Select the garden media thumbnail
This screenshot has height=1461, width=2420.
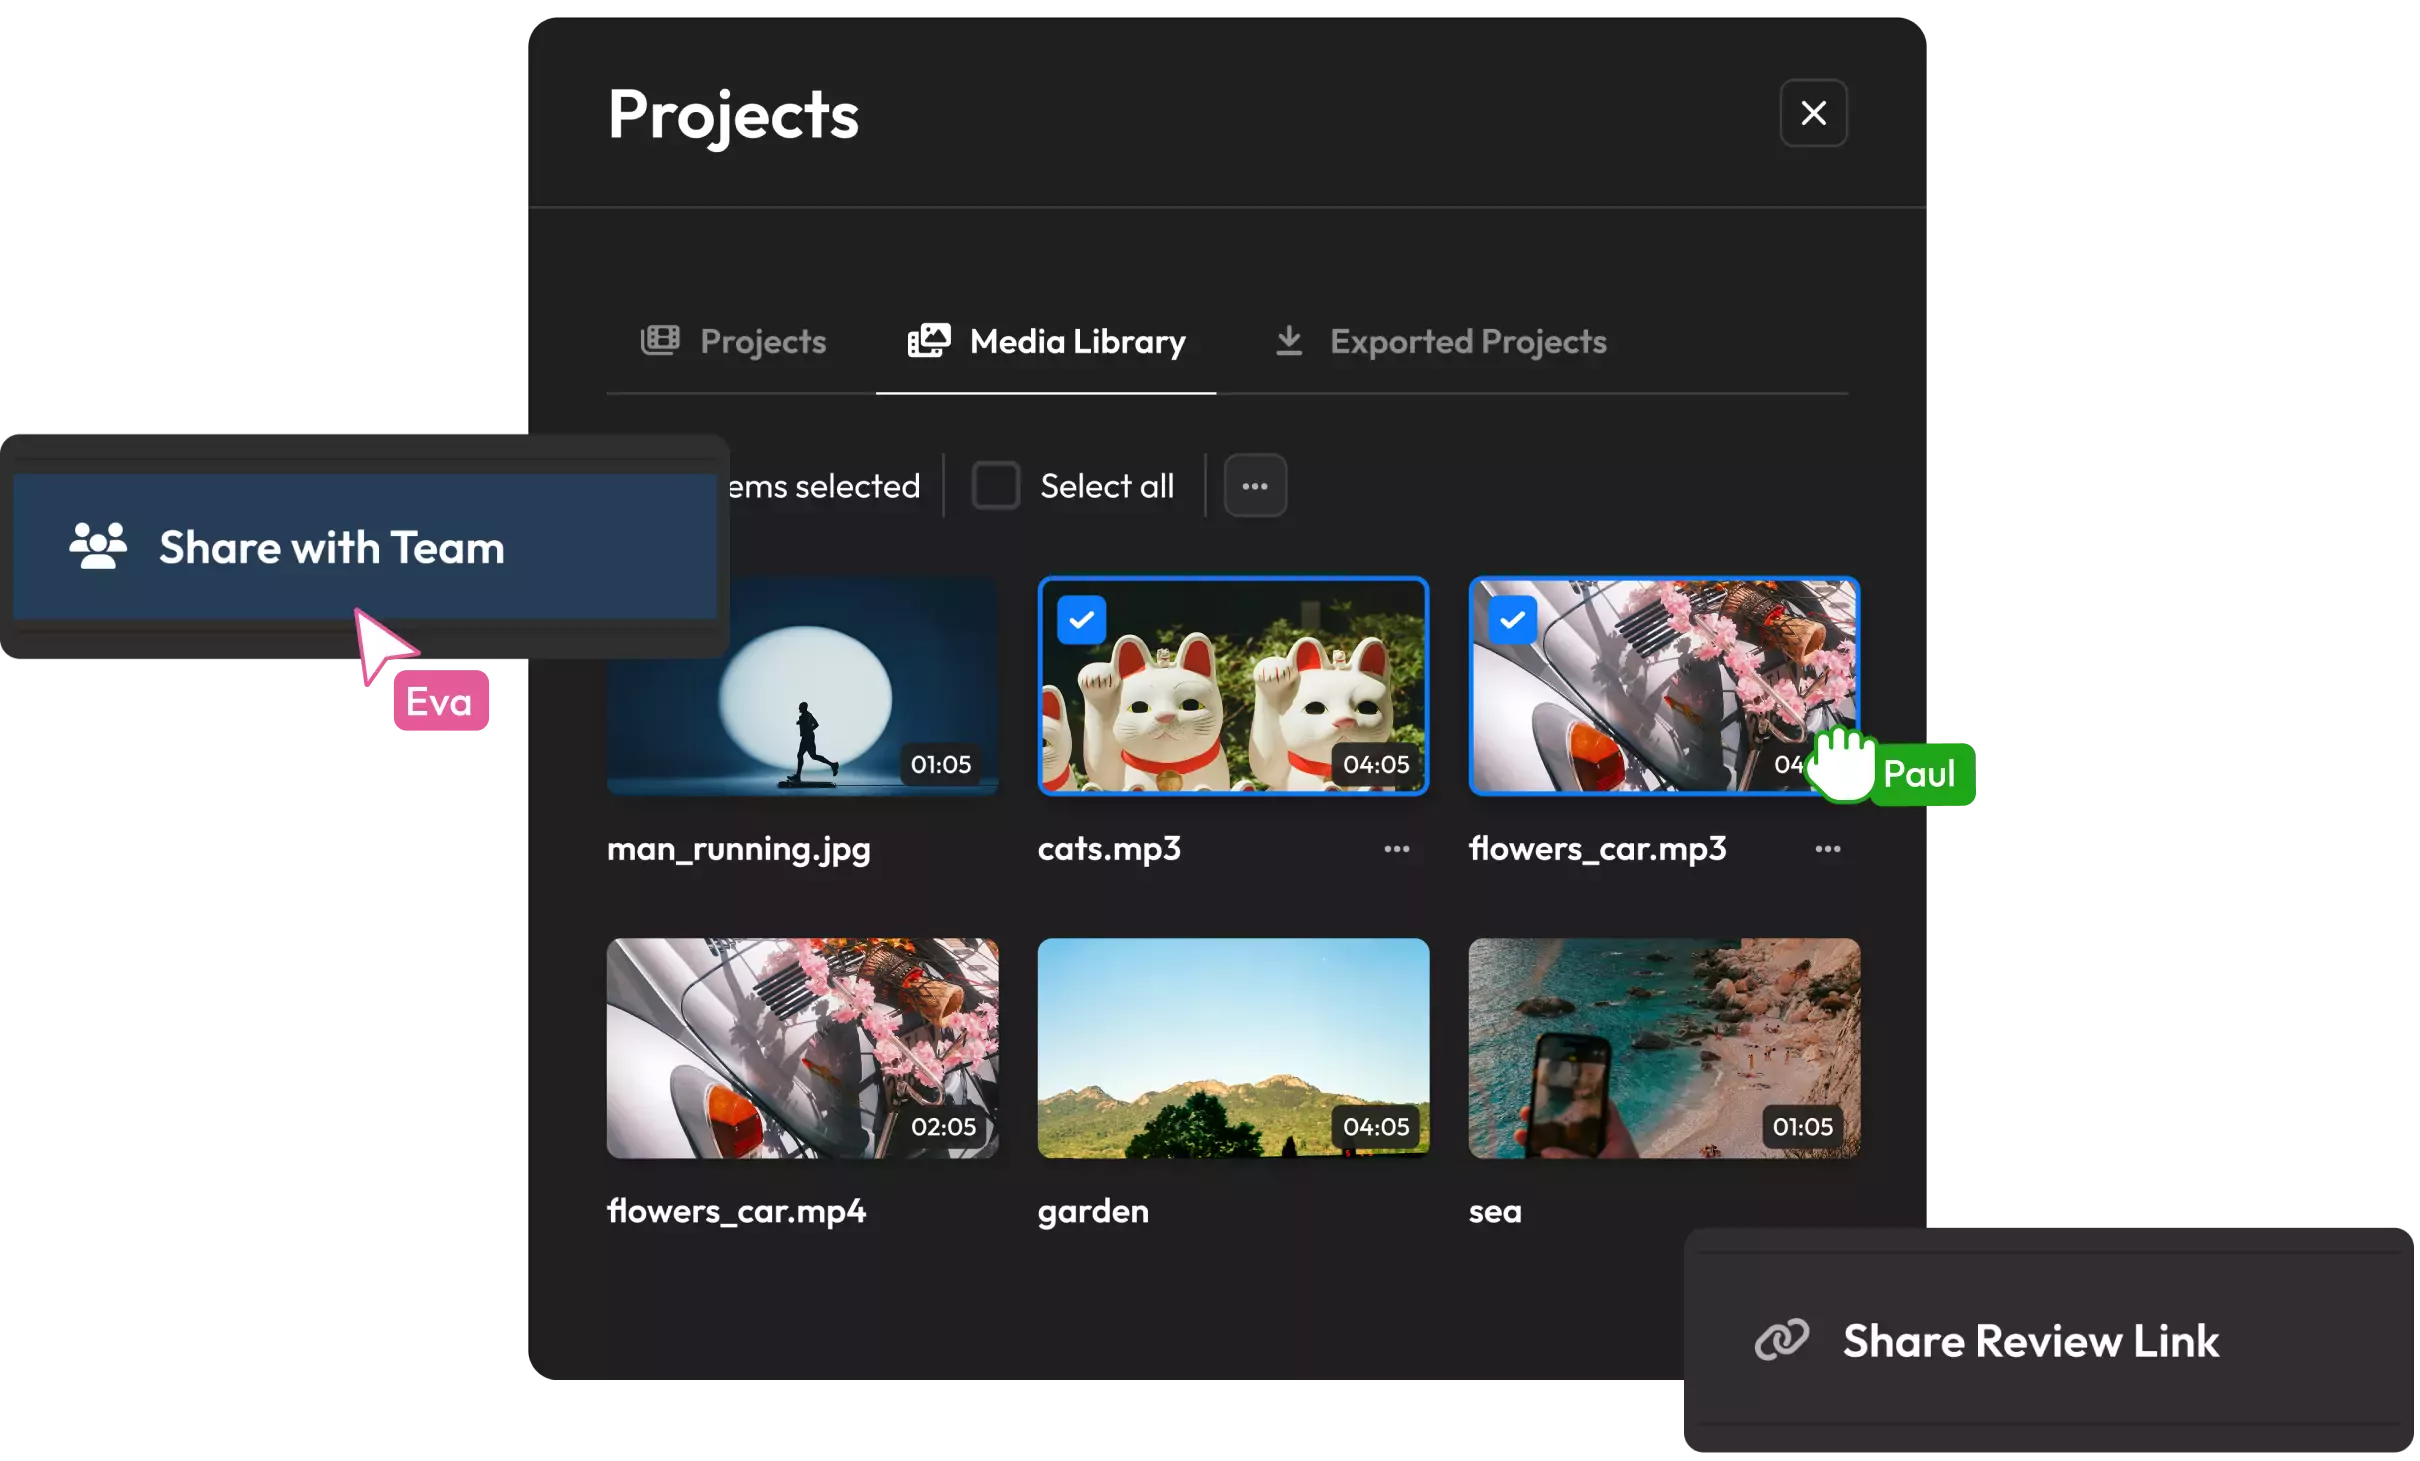1233,1048
